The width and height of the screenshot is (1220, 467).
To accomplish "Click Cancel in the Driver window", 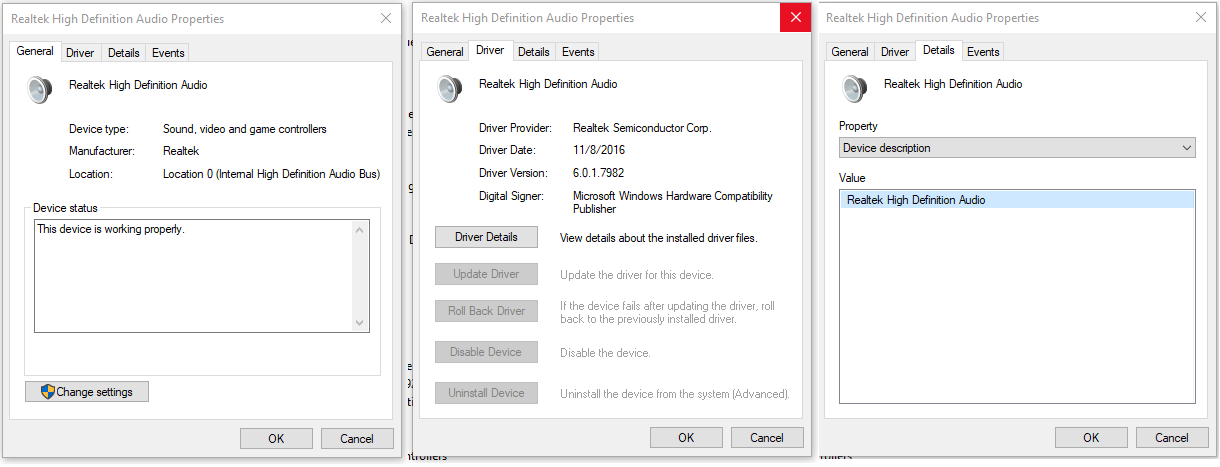I will (x=767, y=437).
